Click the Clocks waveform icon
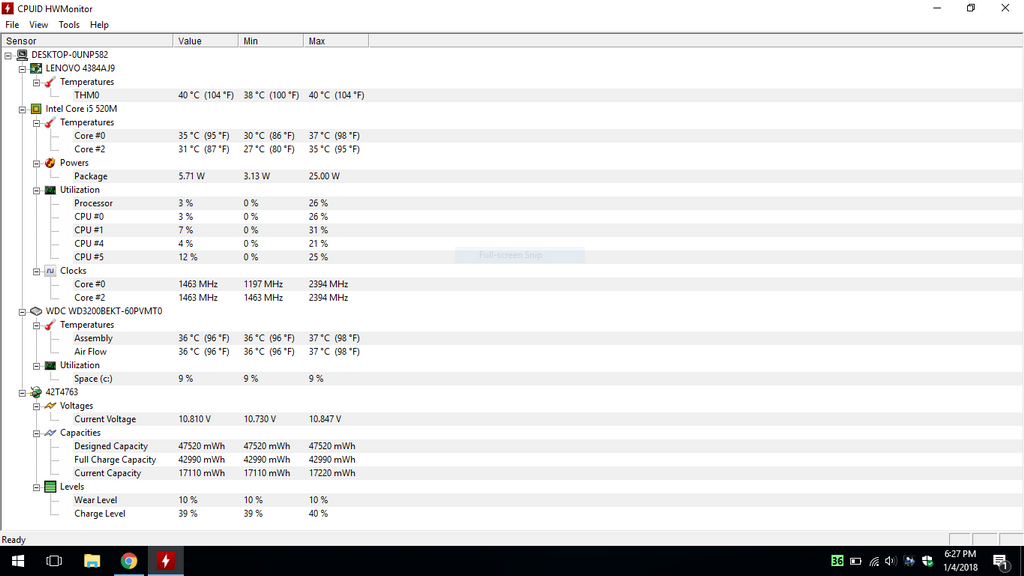This screenshot has width=1024, height=576. point(50,270)
